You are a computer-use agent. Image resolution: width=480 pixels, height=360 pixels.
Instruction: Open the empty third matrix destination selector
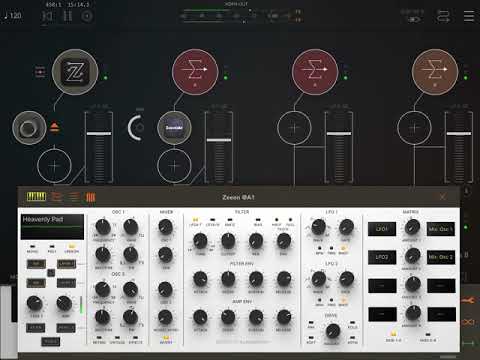pyautogui.click(x=441, y=286)
